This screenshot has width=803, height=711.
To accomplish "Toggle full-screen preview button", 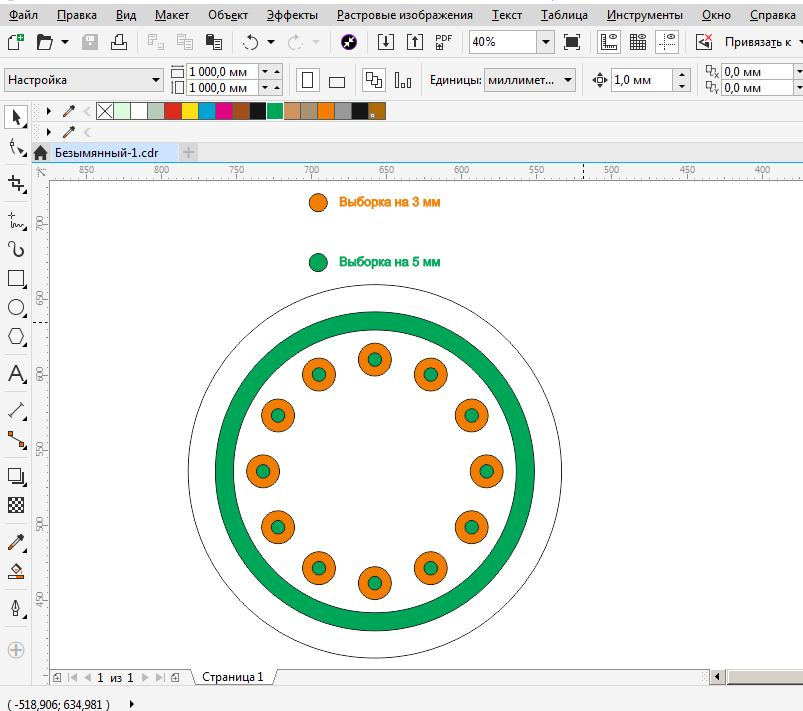I will pyautogui.click(x=572, y=42).
